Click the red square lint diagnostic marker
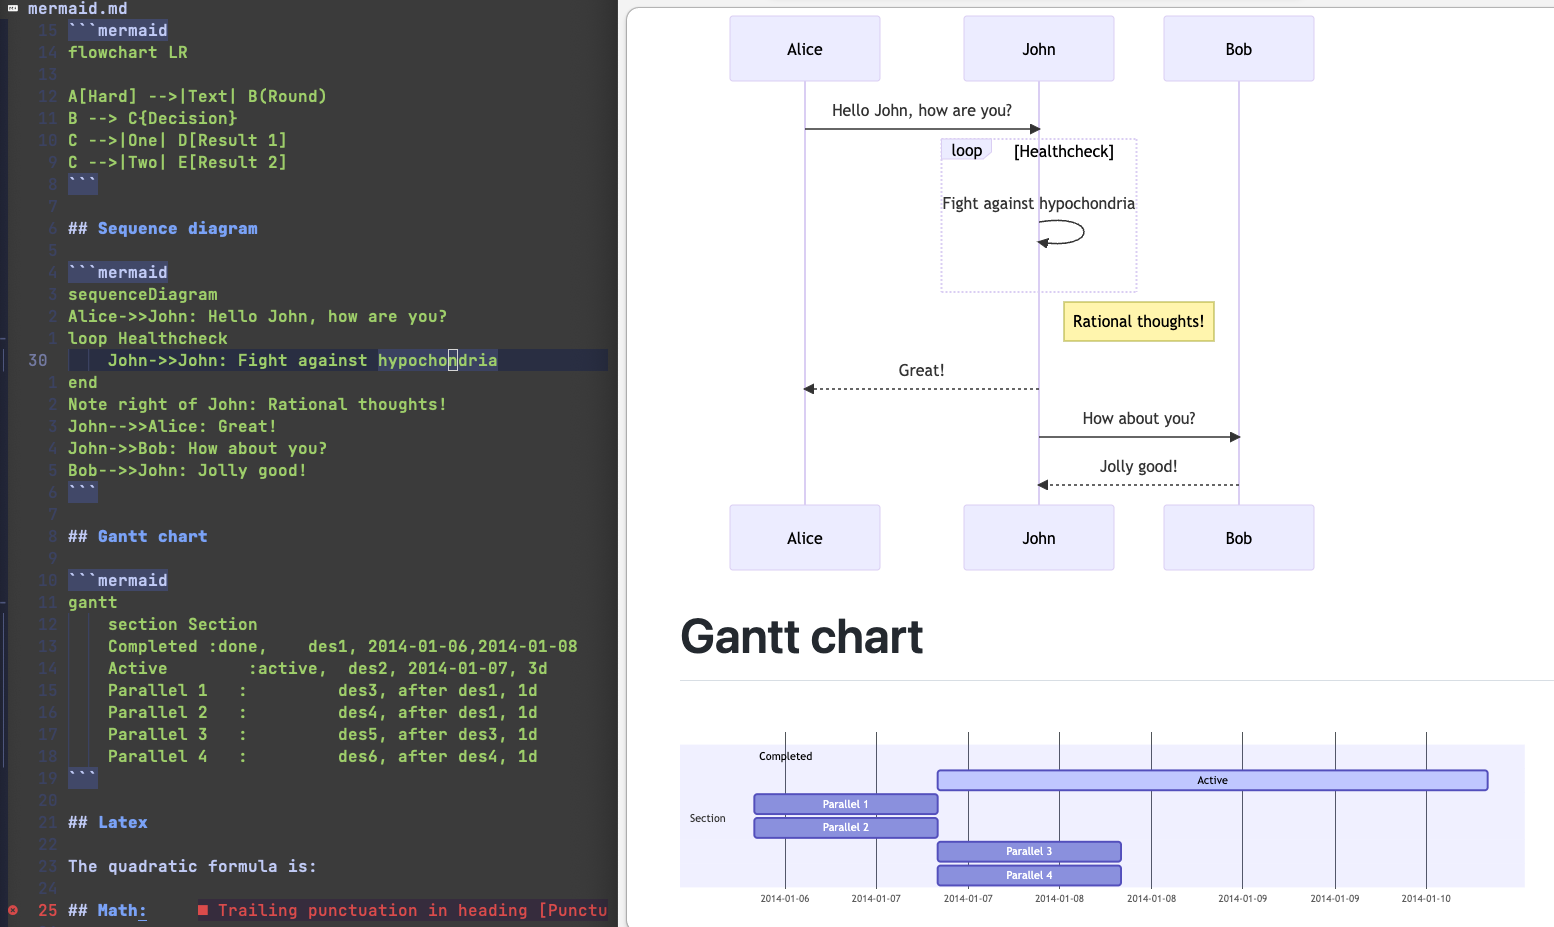Image resolution: width=1554 pixels, height=927 pixels. coord(203,910)
